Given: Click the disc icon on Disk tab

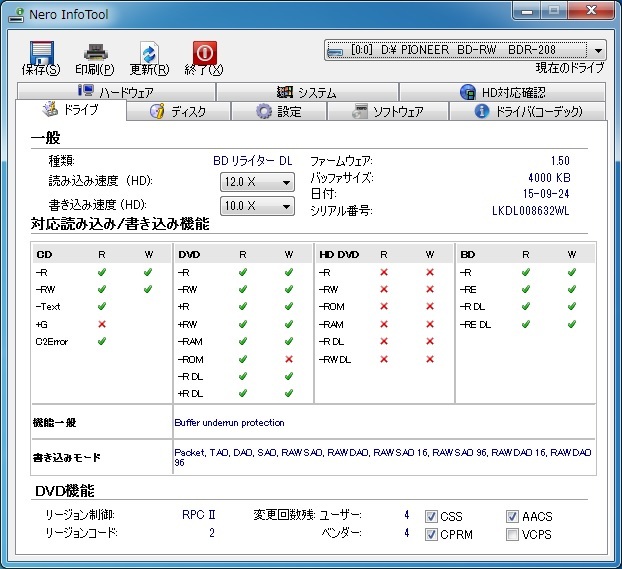Looking at the screenshot, I should coord(157,111).
